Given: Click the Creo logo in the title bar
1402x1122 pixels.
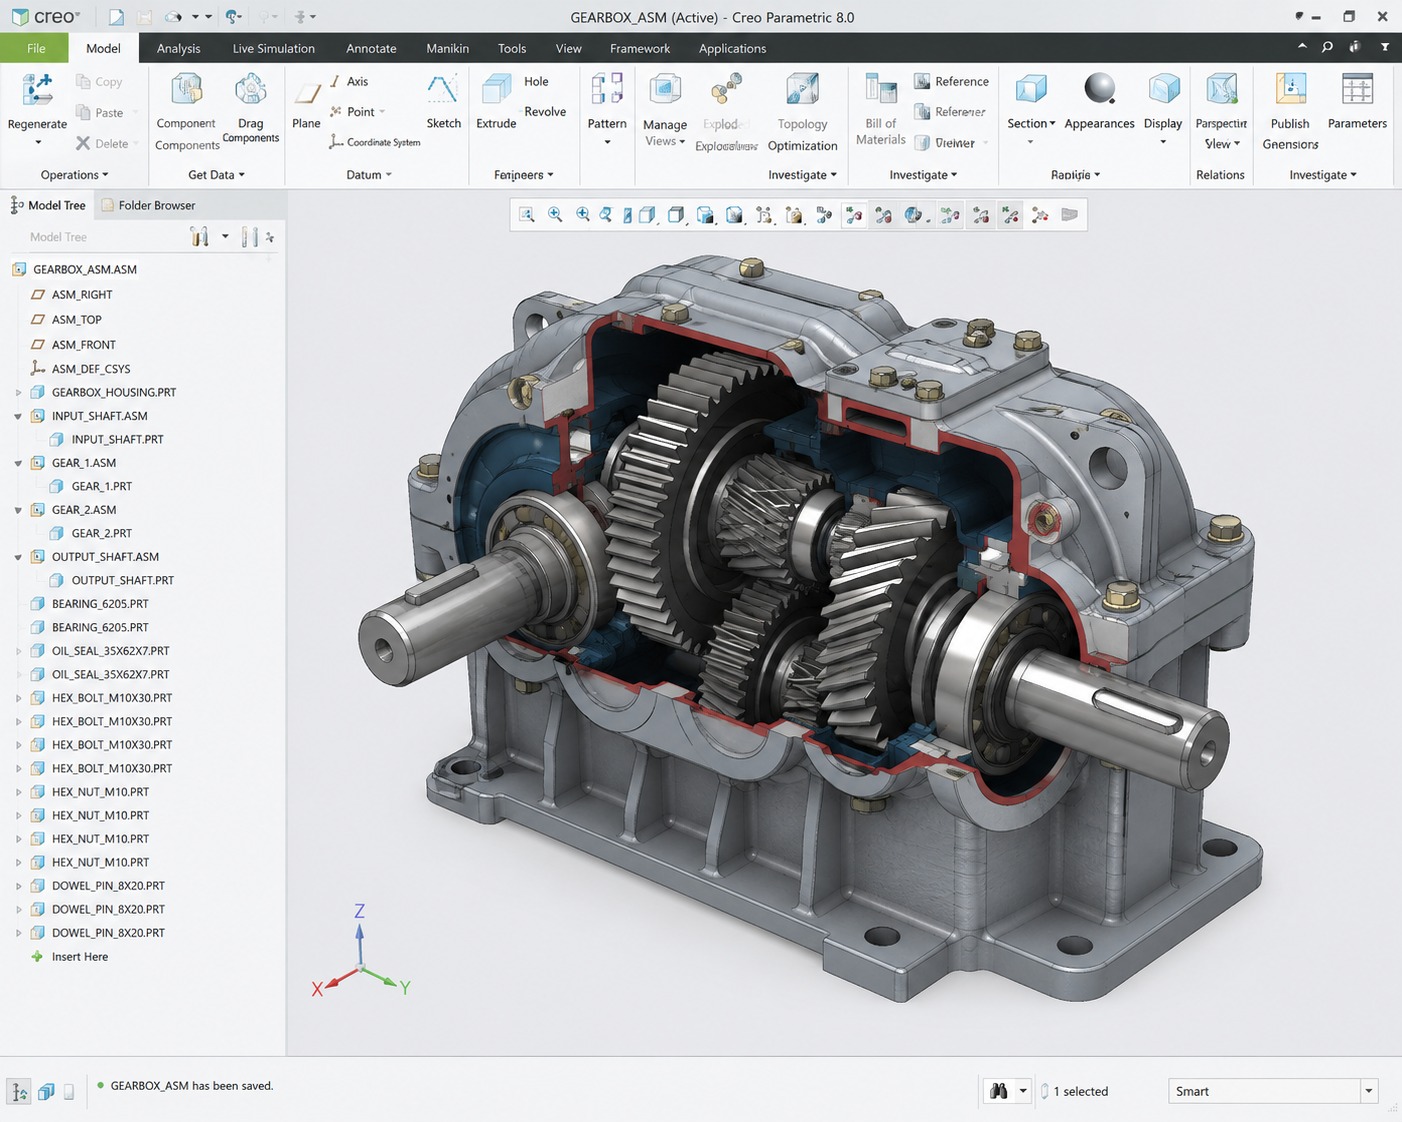Looking at the screenshot, I should click(46, 17).
